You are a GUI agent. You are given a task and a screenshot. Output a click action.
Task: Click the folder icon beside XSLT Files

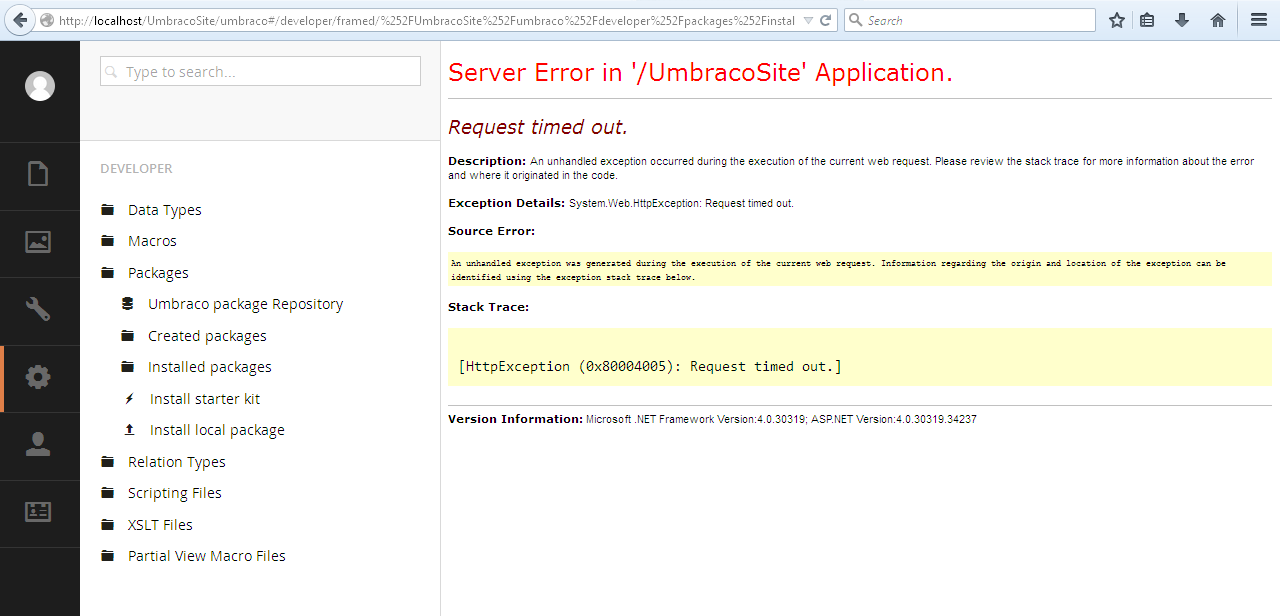pyautogui.click(x=108, y=524)
